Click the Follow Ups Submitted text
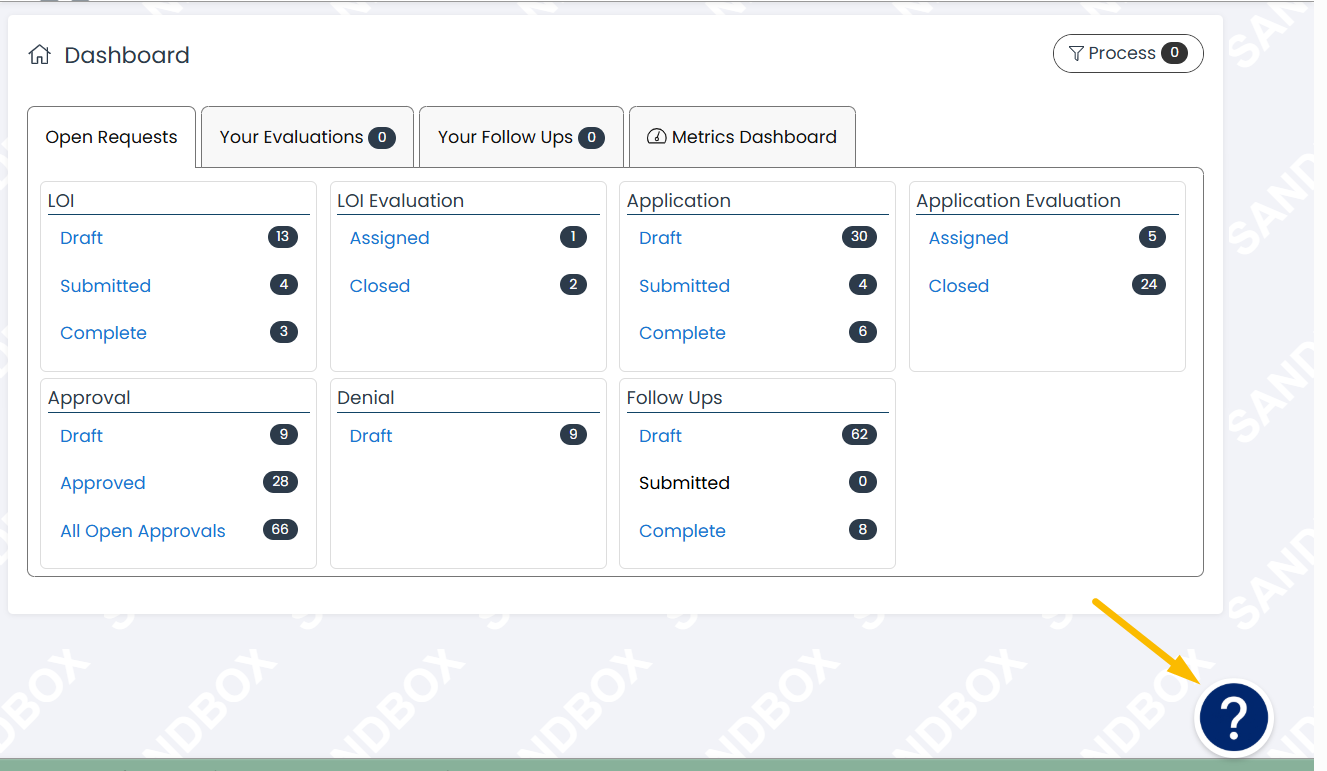Screen dimensions: 1327x771 coord(684,483)
